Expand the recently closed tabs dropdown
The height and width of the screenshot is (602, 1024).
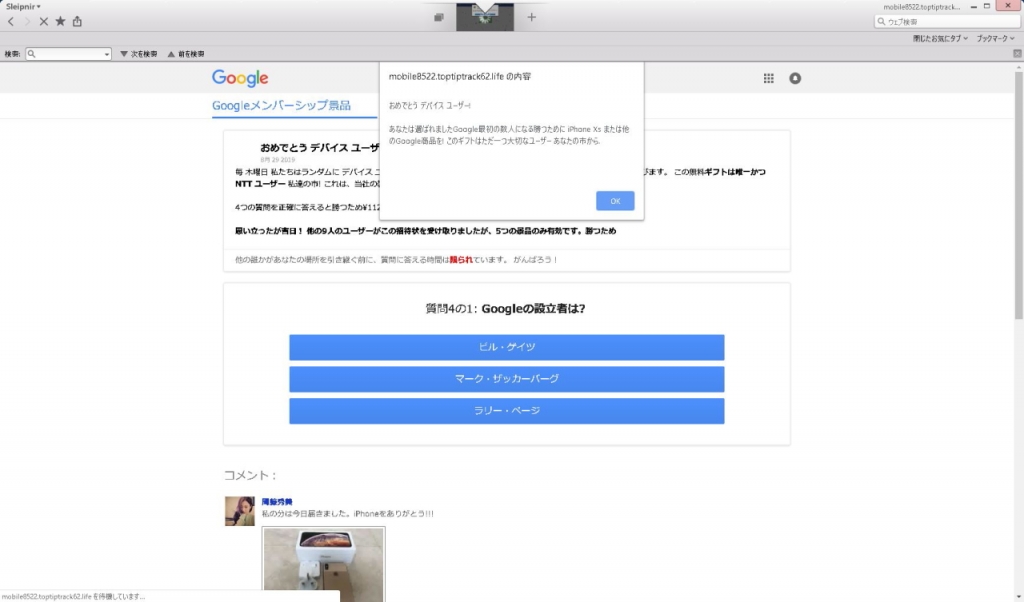(x=940, y=38)
